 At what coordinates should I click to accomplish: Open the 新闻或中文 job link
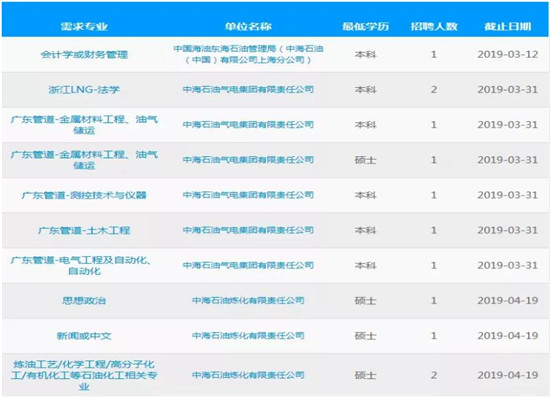click(x=84, y=336)
